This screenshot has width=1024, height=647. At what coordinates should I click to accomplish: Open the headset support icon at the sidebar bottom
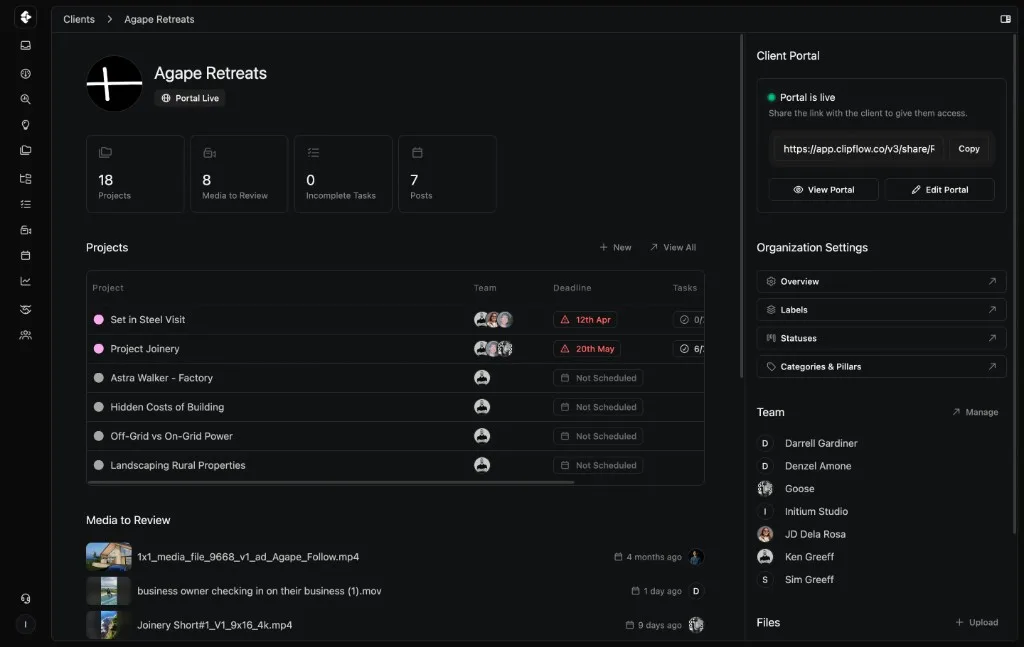click(25, 599)
